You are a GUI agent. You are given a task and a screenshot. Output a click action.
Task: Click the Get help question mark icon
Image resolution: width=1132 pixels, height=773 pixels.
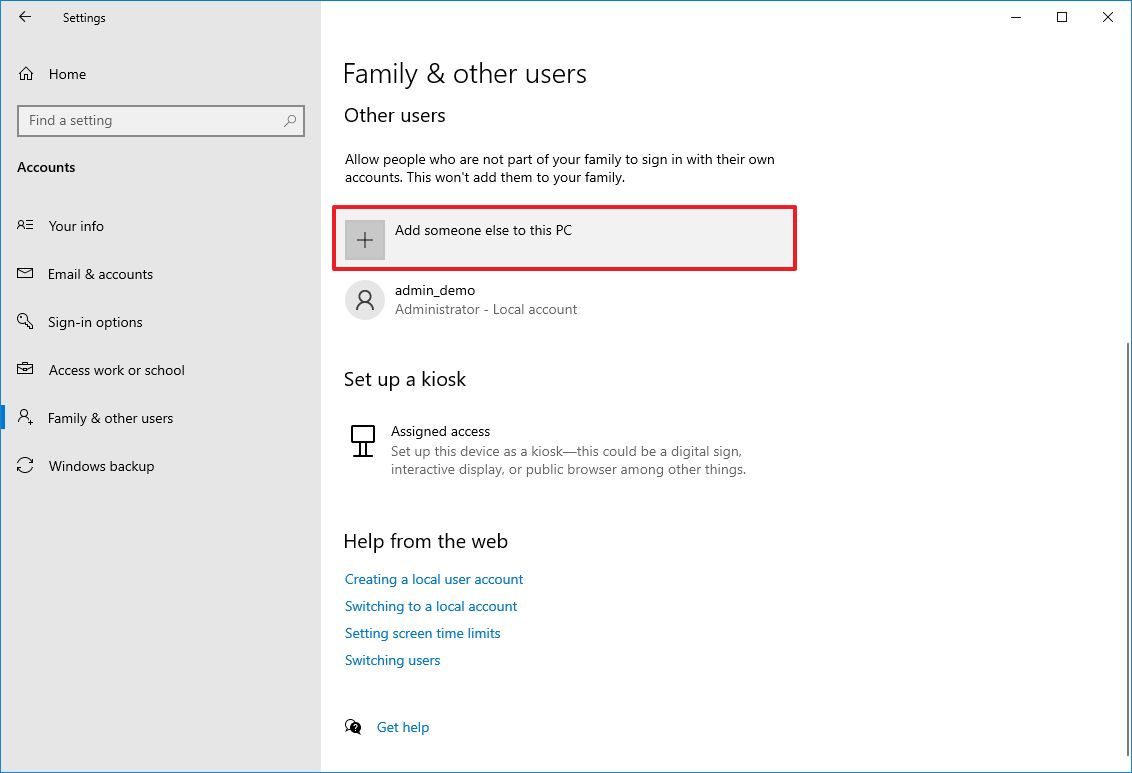pos(353,727)
